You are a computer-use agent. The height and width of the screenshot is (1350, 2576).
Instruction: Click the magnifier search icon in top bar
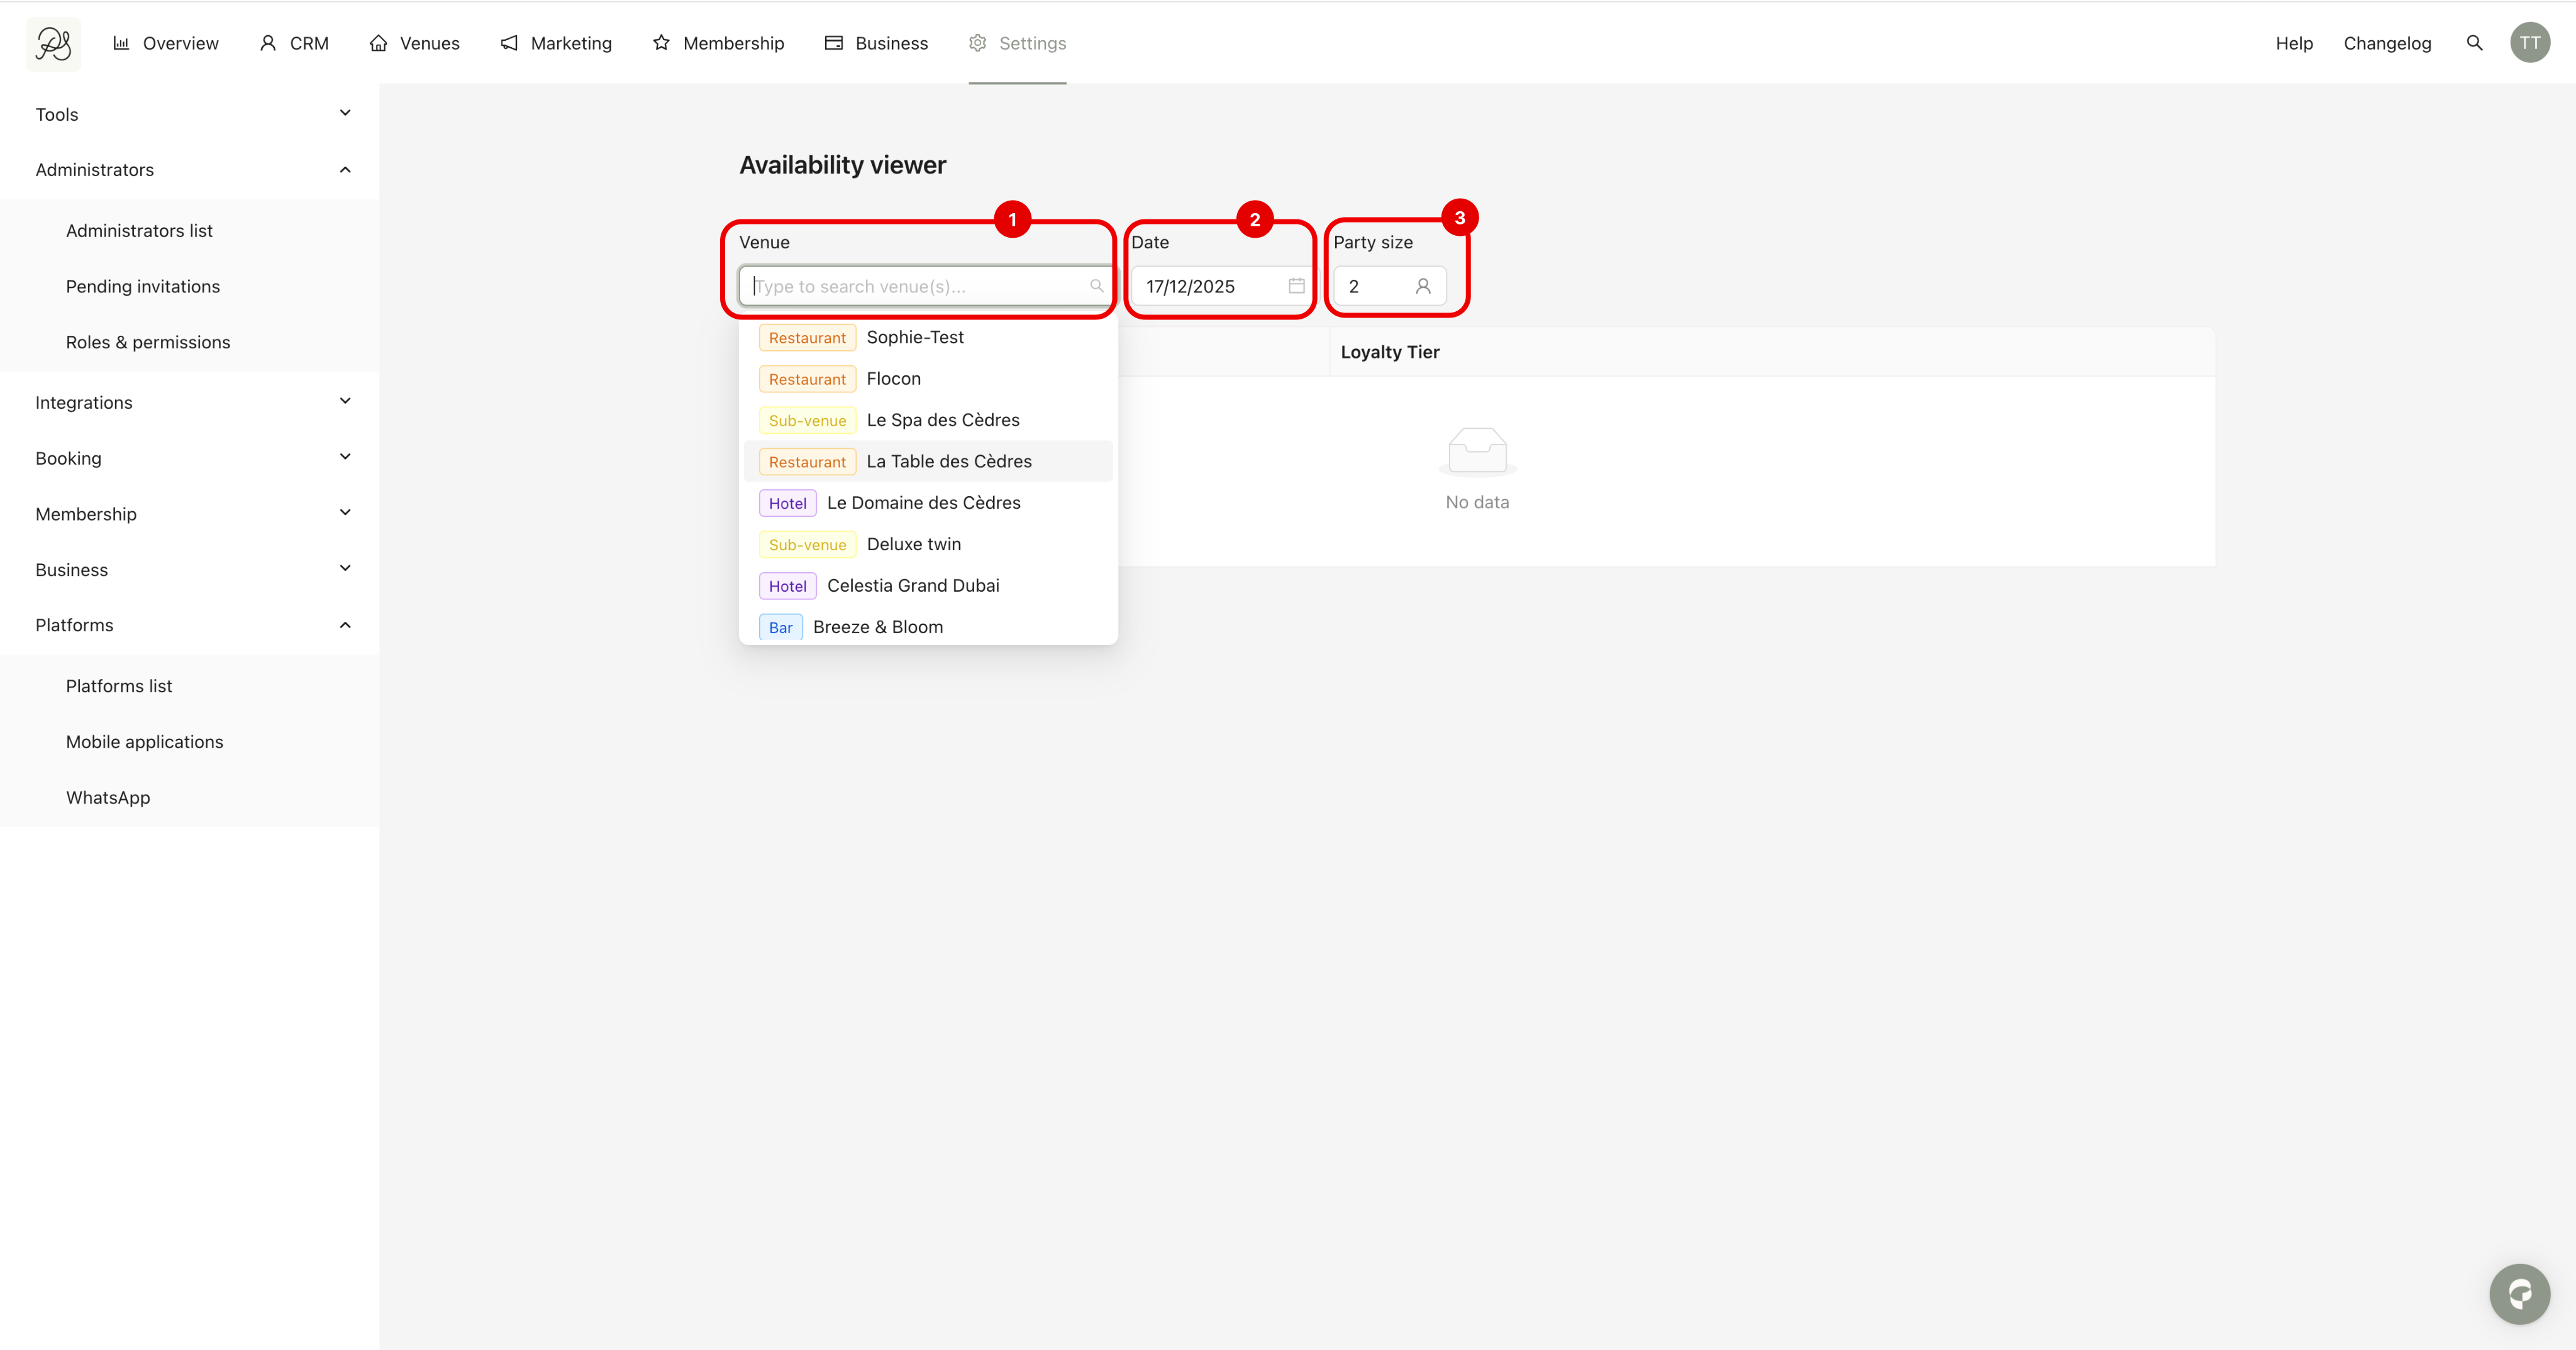pos(2474,43)
